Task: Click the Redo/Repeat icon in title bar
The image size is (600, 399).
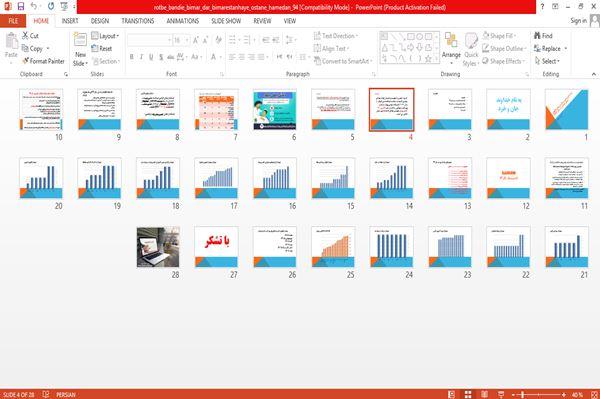Action: tap(51, 7)
